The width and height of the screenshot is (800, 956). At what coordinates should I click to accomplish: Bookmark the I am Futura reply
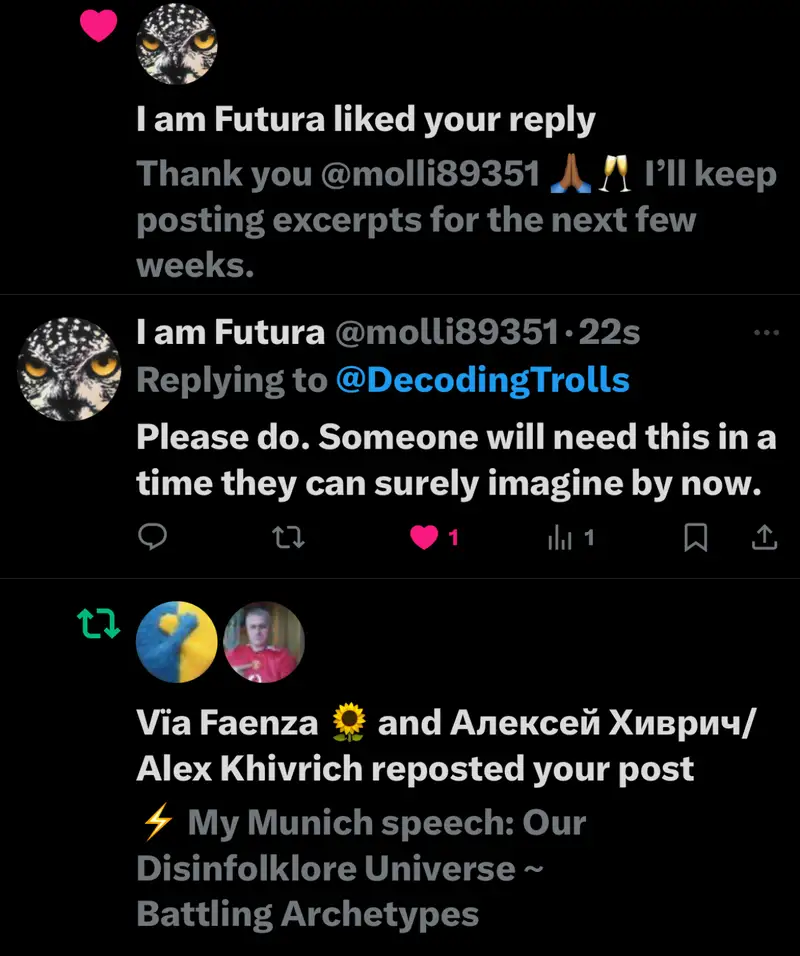695,538
